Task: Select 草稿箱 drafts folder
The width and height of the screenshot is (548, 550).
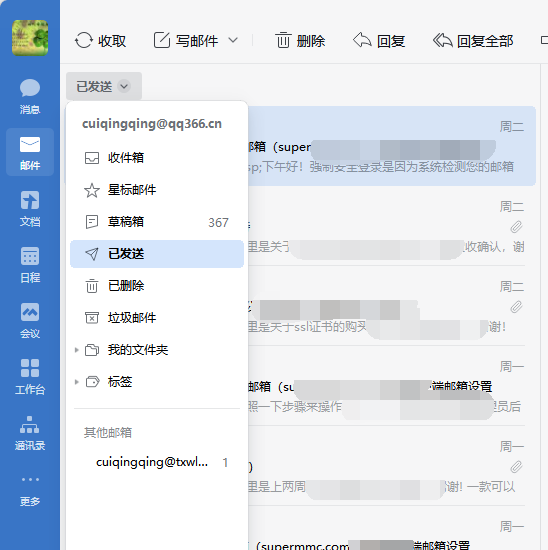Action: (x=157, y=222)
